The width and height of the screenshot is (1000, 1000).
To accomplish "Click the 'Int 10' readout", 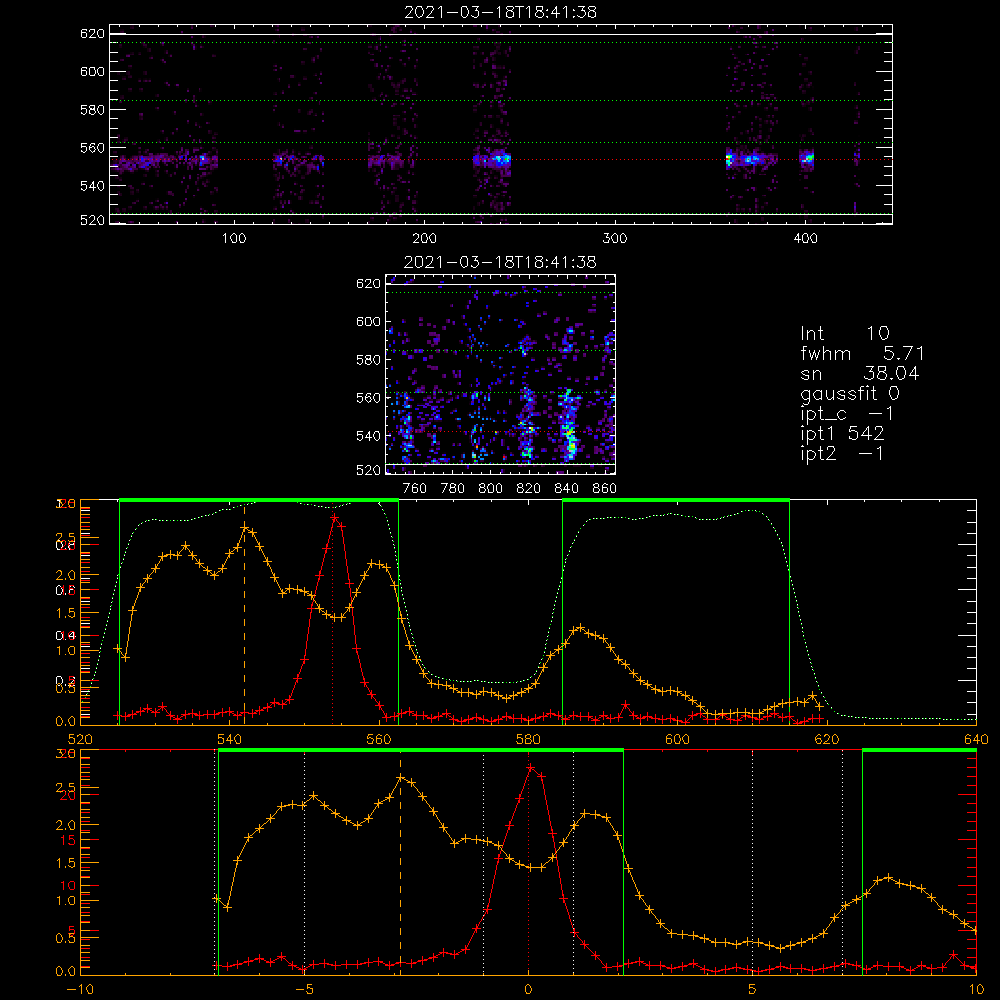I will pos(845,333).
